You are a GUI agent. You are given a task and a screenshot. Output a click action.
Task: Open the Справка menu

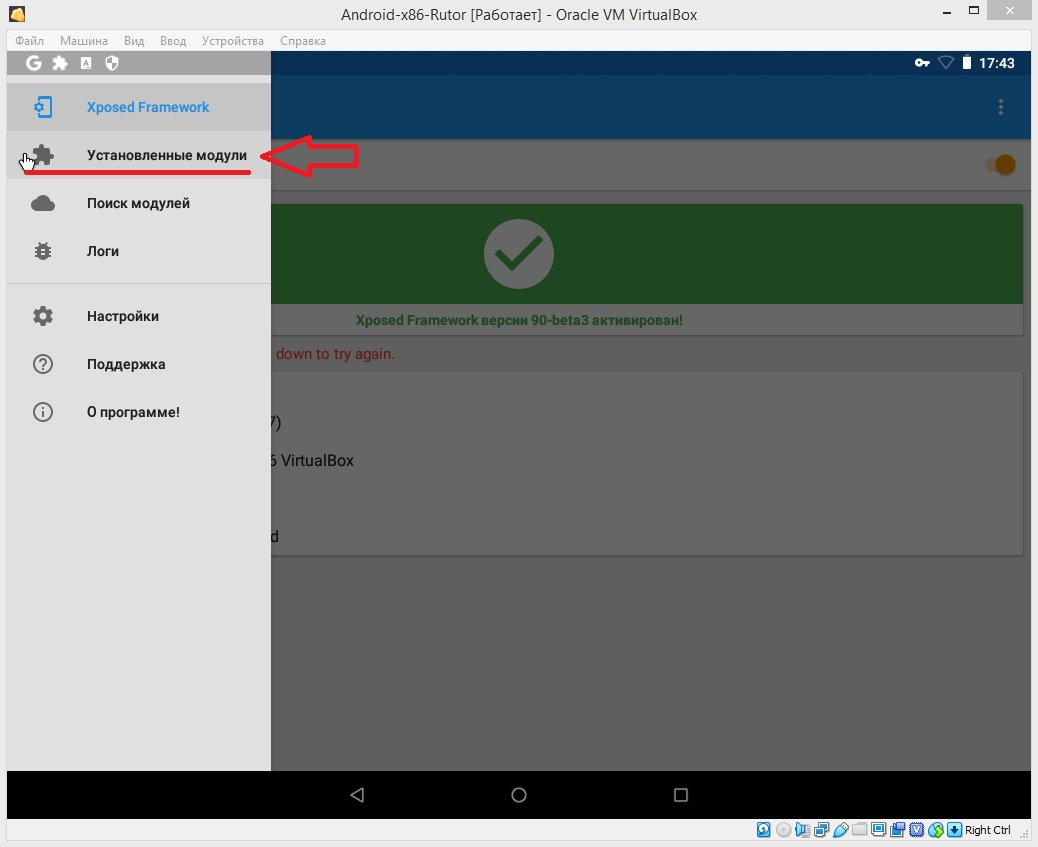303,41
